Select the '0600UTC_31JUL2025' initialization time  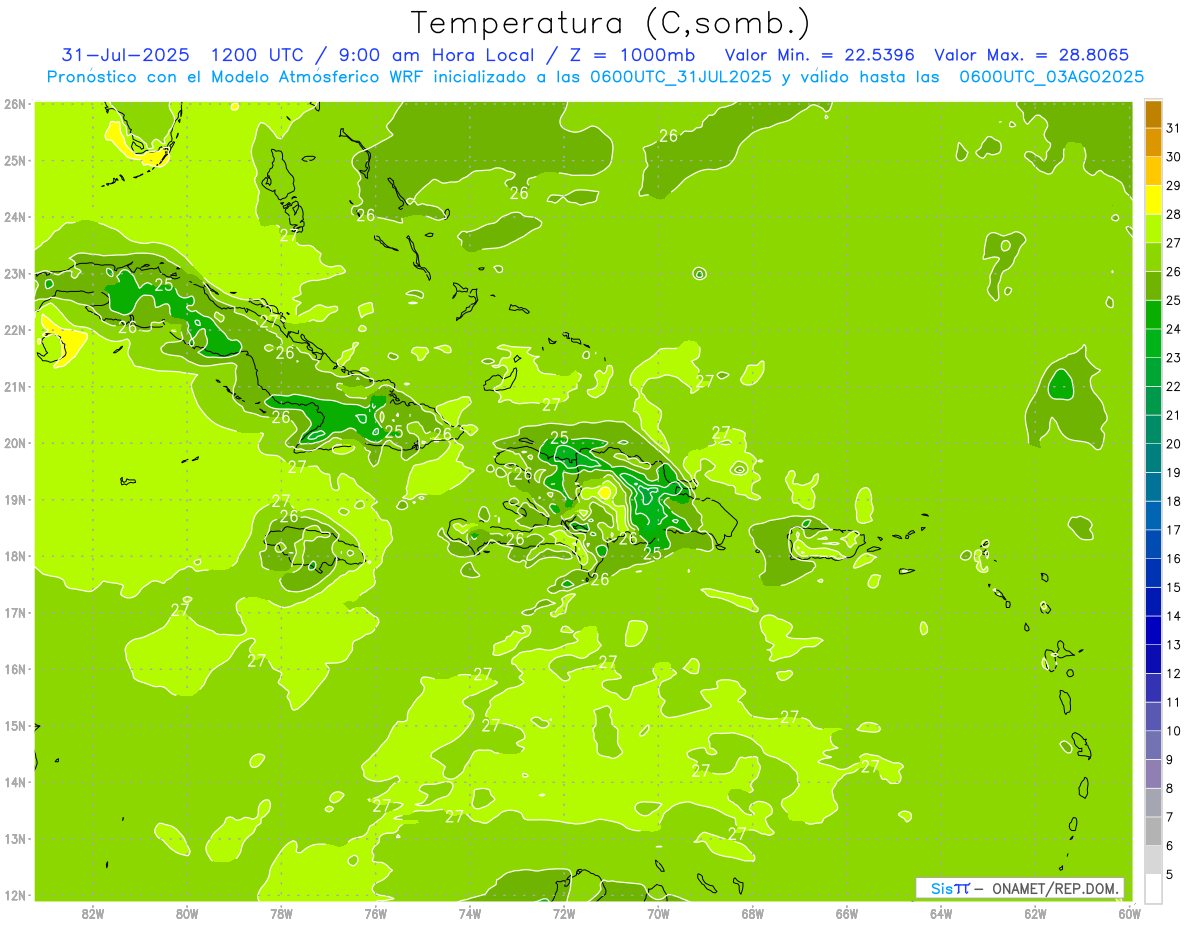click(x=681, y=77)
